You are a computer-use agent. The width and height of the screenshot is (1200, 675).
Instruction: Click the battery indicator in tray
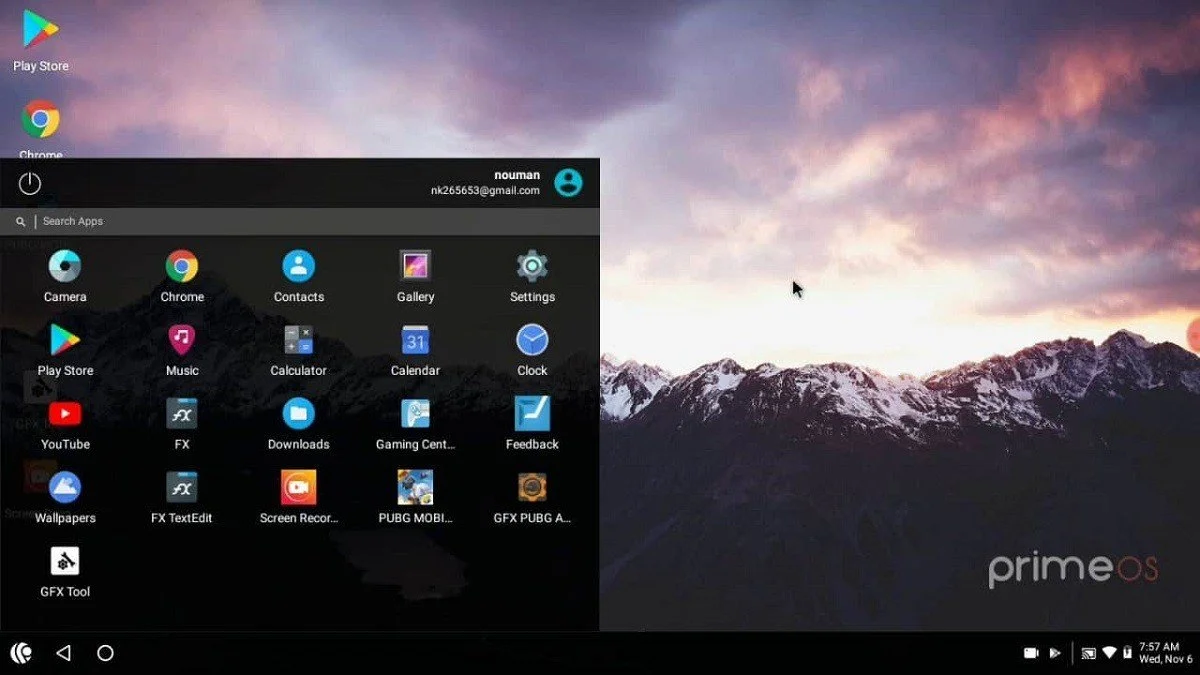(x=1127, y=653)
